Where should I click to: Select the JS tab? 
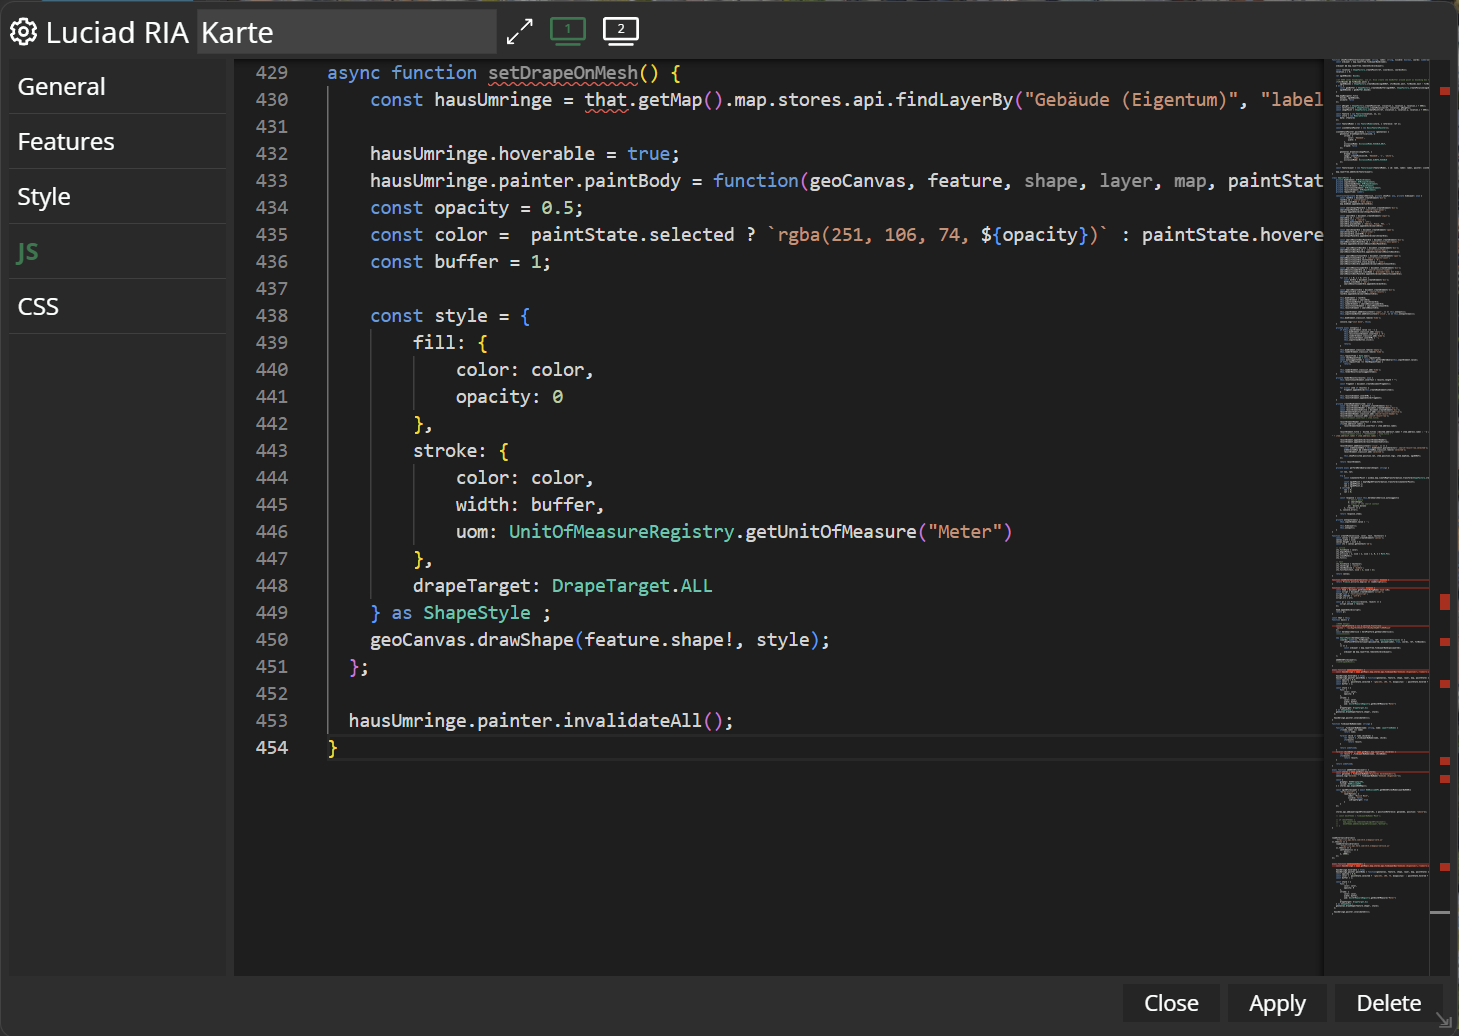28,252
